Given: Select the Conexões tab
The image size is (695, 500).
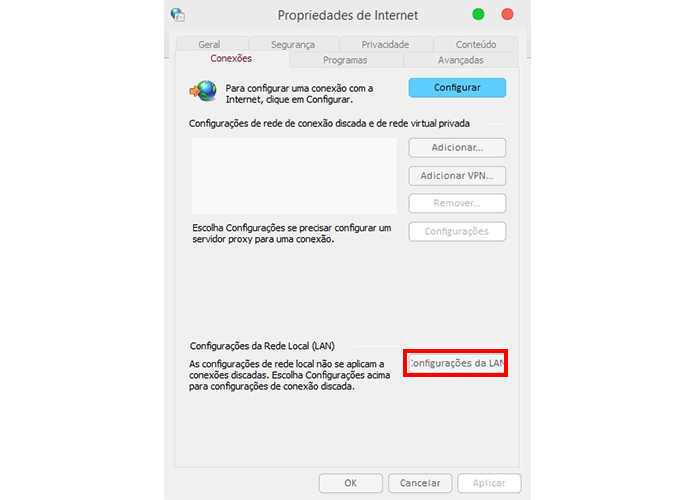Looking at the screenshot, I should click(231, 59).
